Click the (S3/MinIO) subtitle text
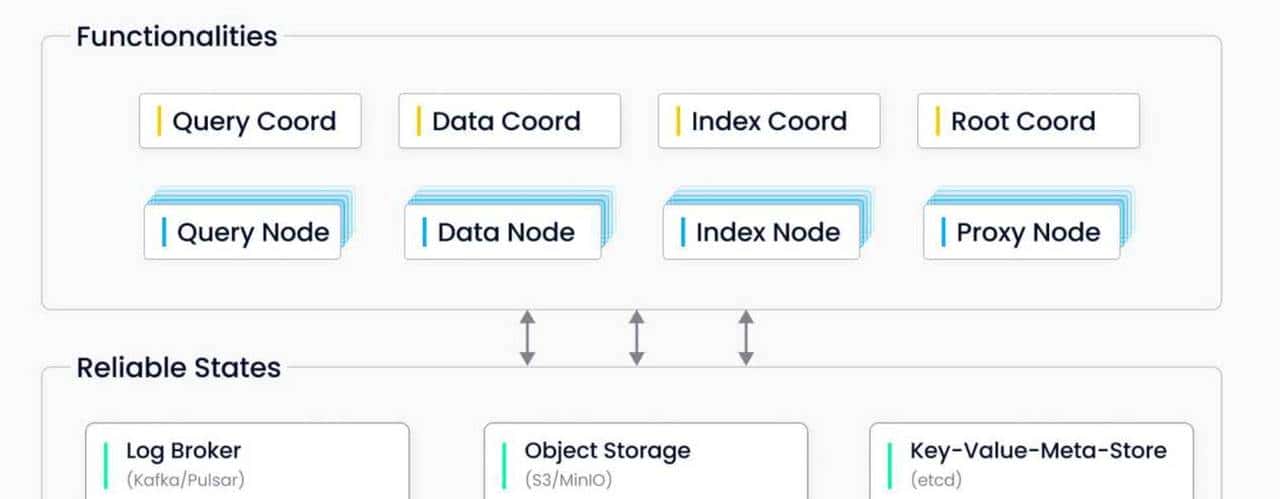 [x=568, y=479]
